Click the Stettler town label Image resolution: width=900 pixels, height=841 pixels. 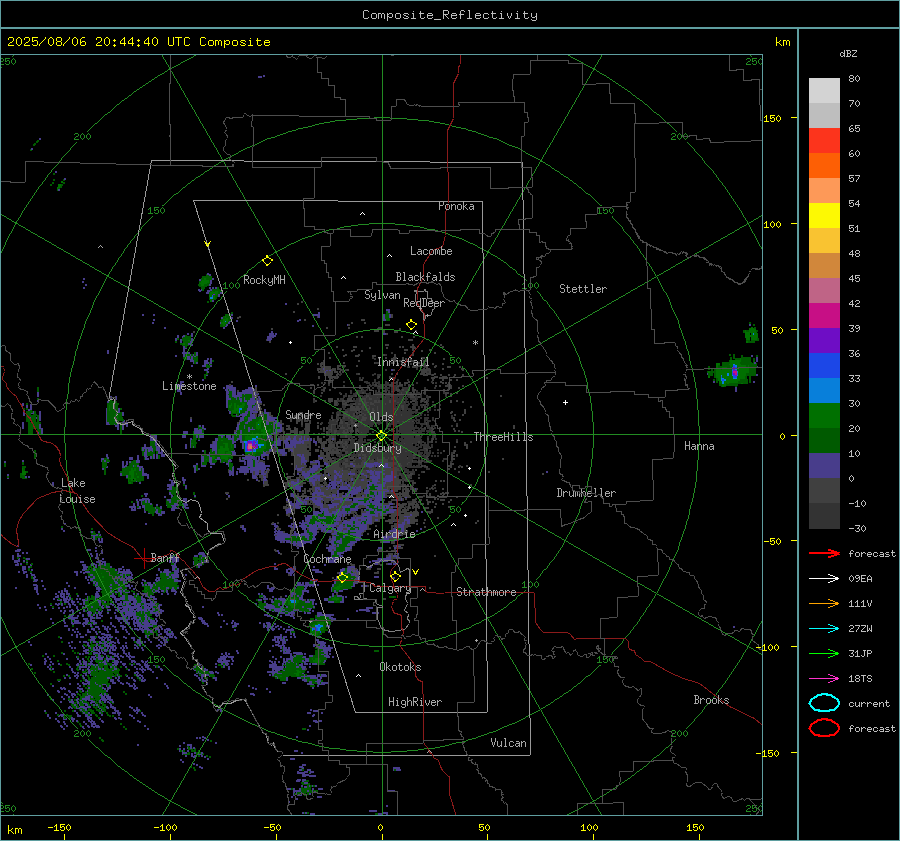[583, 289]
